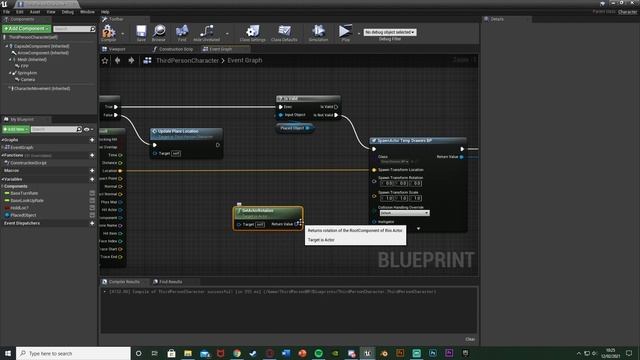This screenshot has height=360, width=640.
Task: Open the debug object filter dropdown
Action: coord(390,32)
